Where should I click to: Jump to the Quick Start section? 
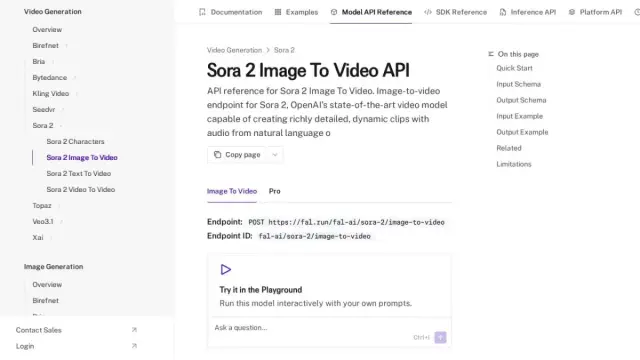[514, 68]
